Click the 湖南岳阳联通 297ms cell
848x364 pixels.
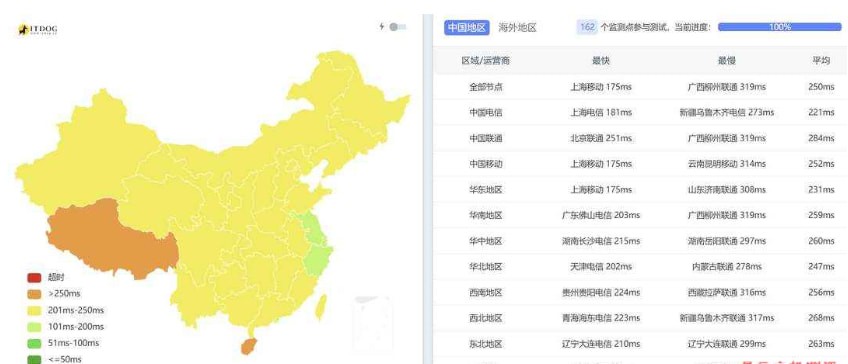[726, 241]
